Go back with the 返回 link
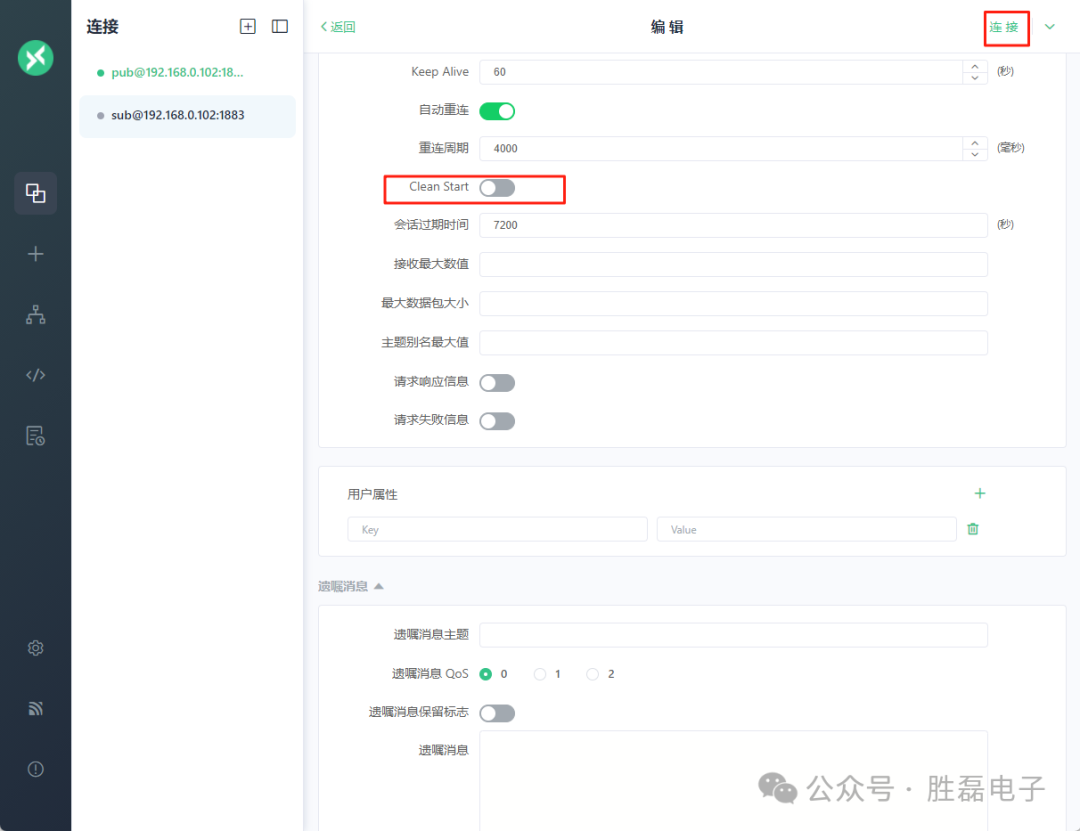The height and width of the screenshot is (831, 1080). pyautogui.click(x=338, y=27)
